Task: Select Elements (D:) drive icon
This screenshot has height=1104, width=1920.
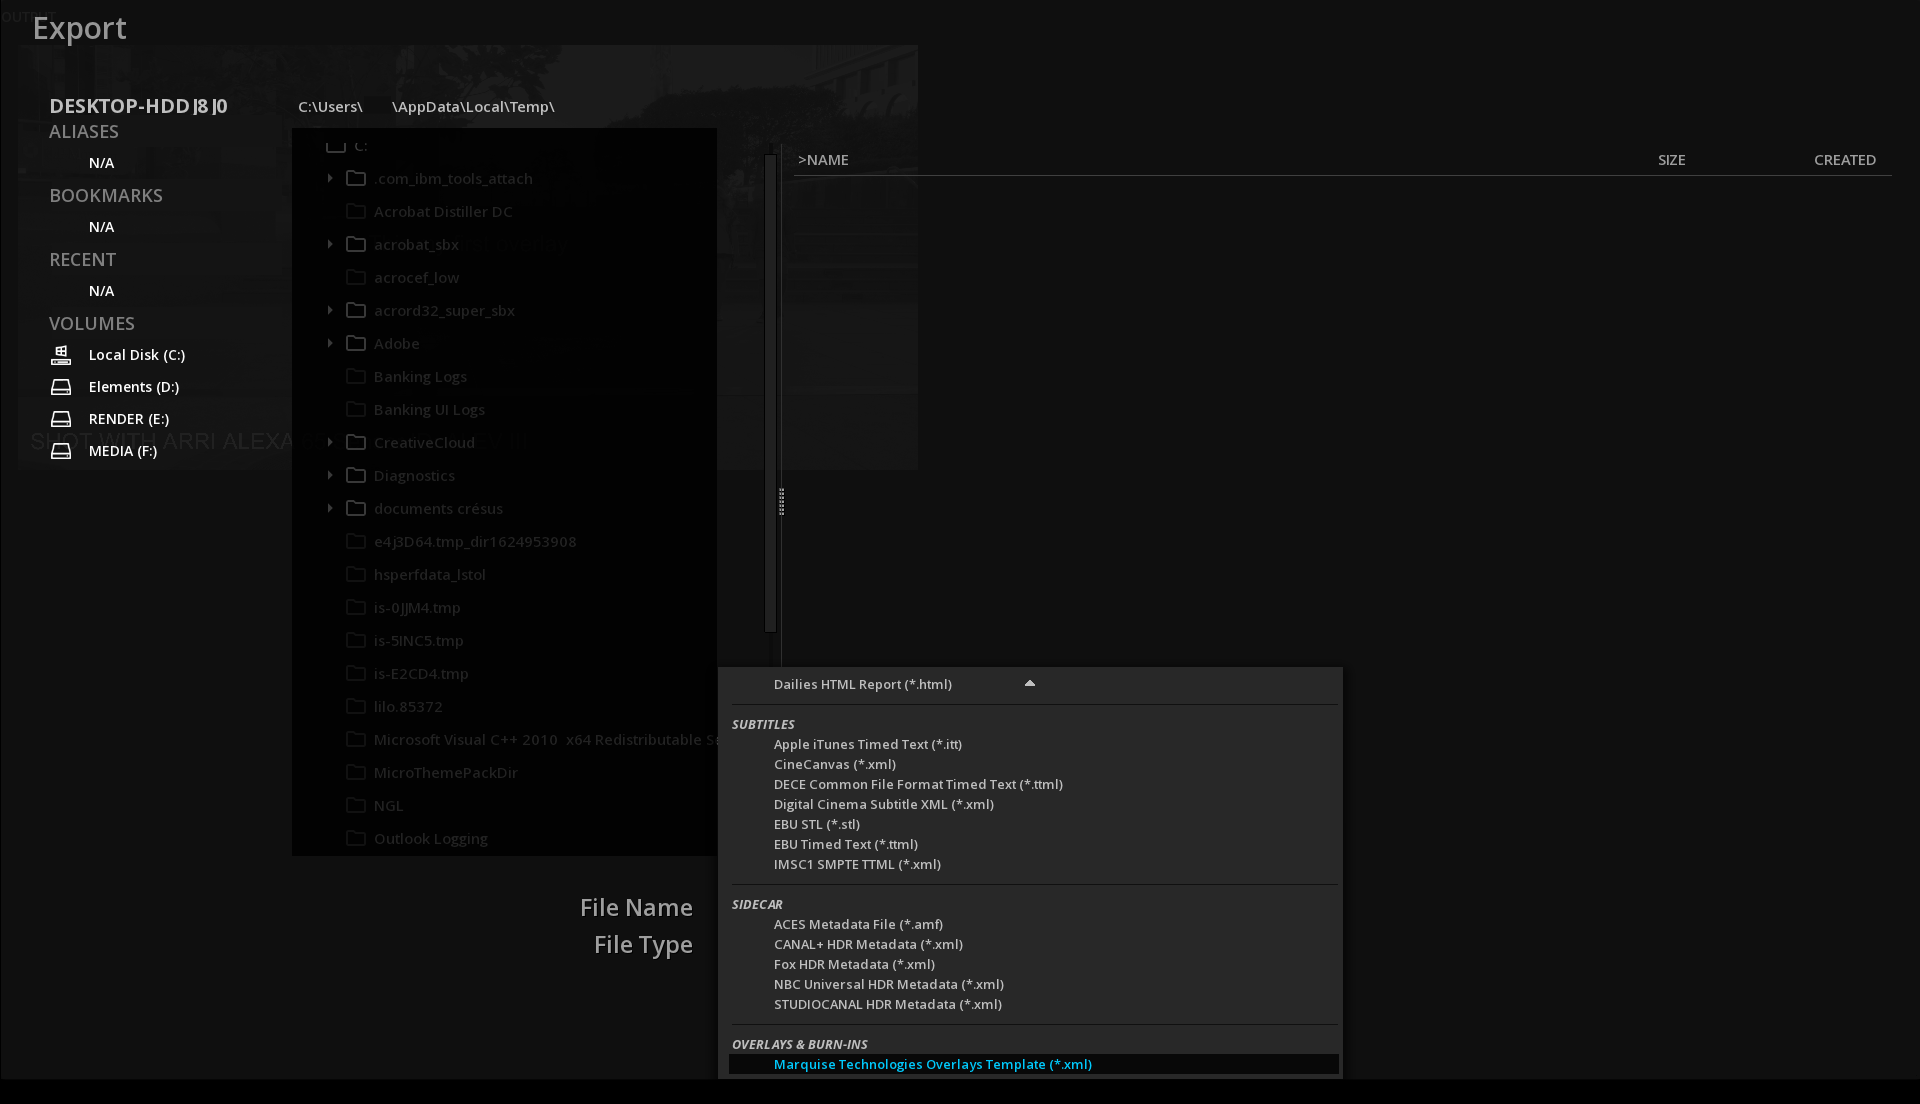Action: (61, 387)
